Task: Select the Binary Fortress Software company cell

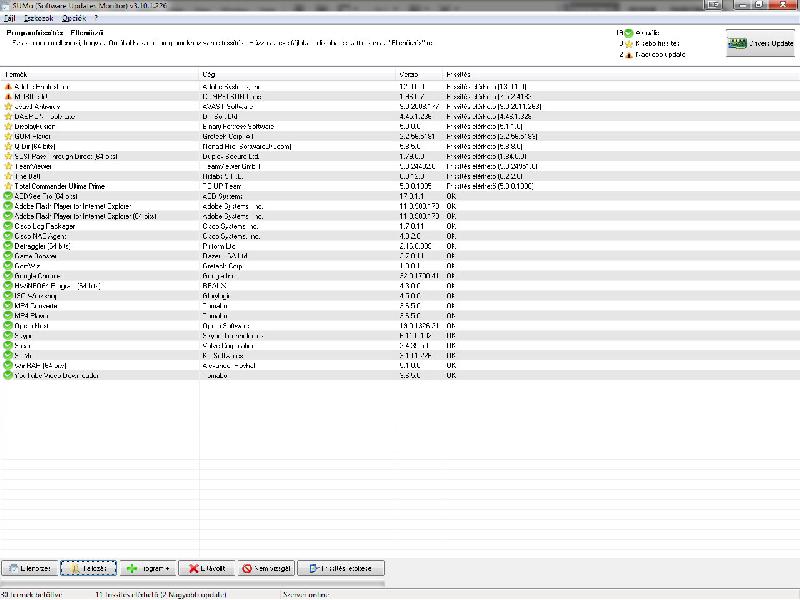Action: click(x=238, y=127)
